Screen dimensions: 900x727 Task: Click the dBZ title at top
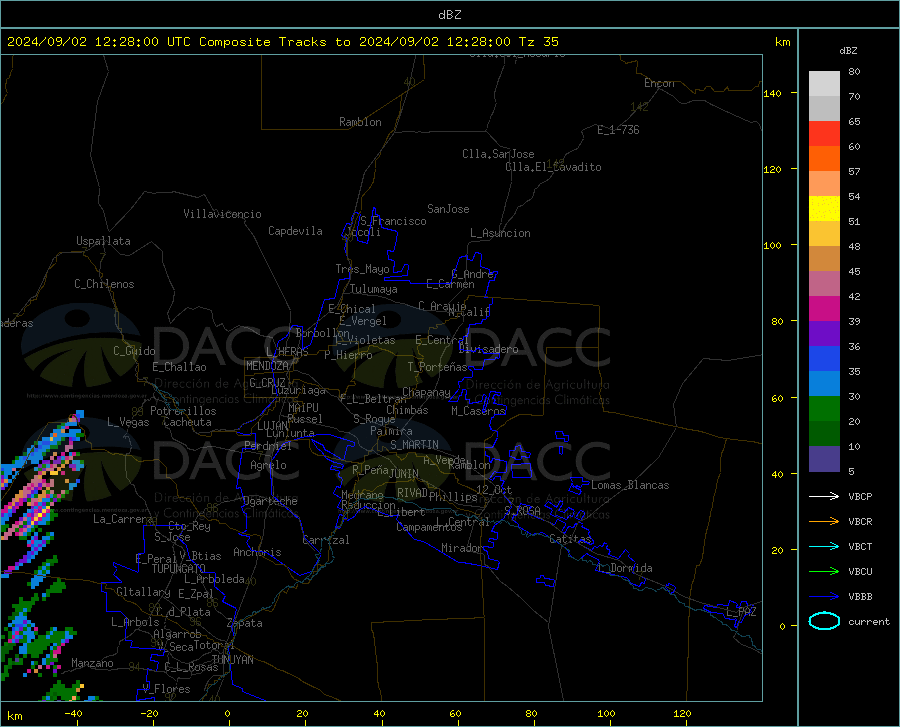pyautogui.click(x=449, y=15)
